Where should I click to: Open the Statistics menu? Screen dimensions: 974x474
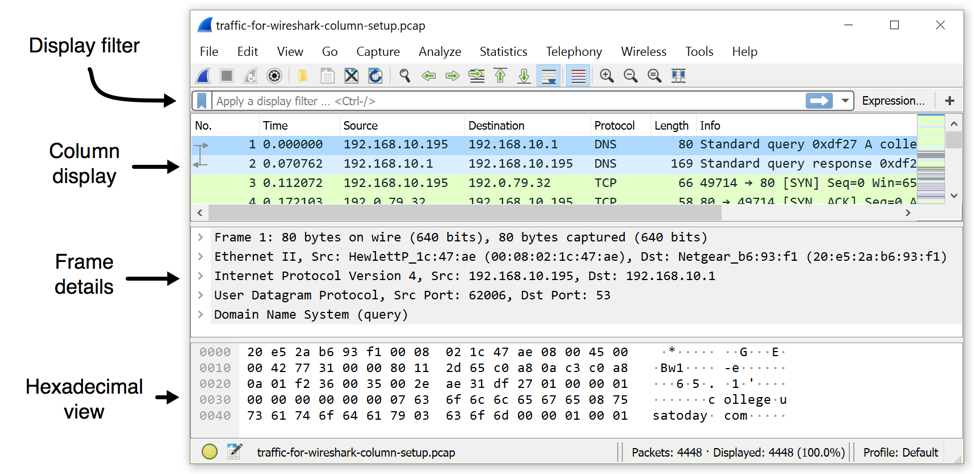pos(503,52)
